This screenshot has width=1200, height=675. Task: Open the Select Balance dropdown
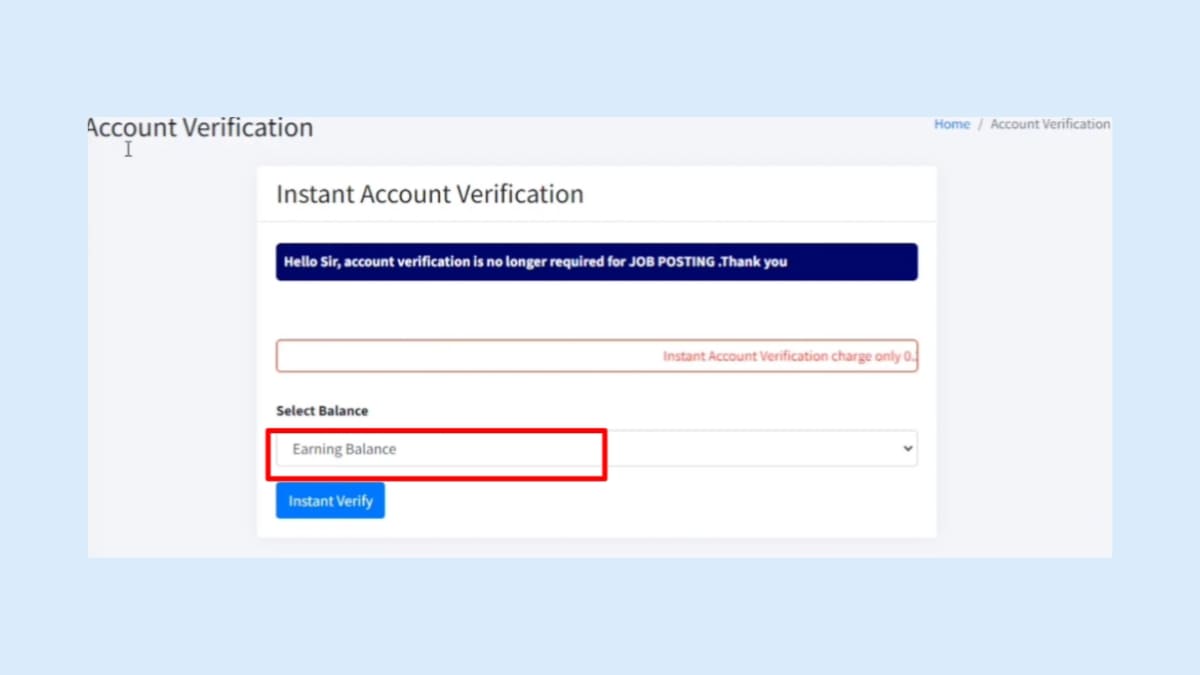(596, 449)
